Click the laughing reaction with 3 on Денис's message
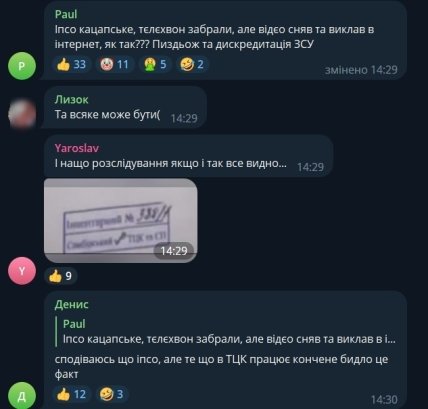Image resolution: width=428 pixels, height=409 pixels. [112, 394]
